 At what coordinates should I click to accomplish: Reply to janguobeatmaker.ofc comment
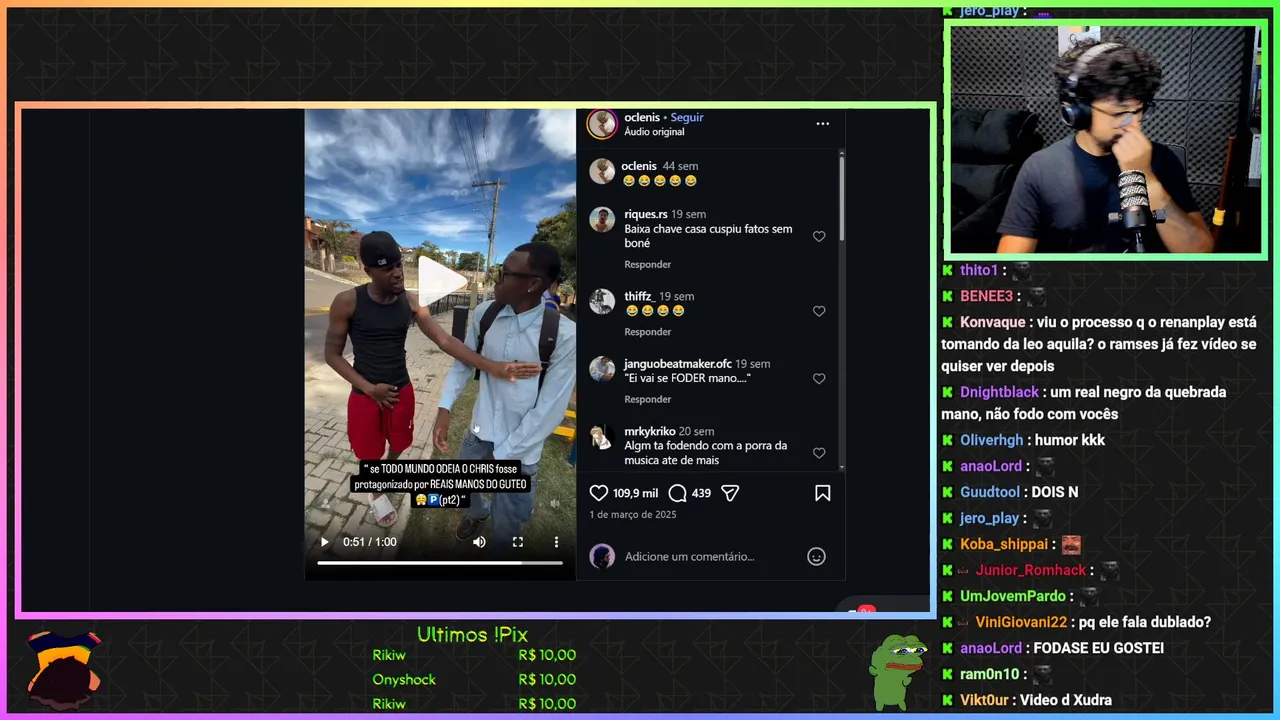(x=648, y=399)
